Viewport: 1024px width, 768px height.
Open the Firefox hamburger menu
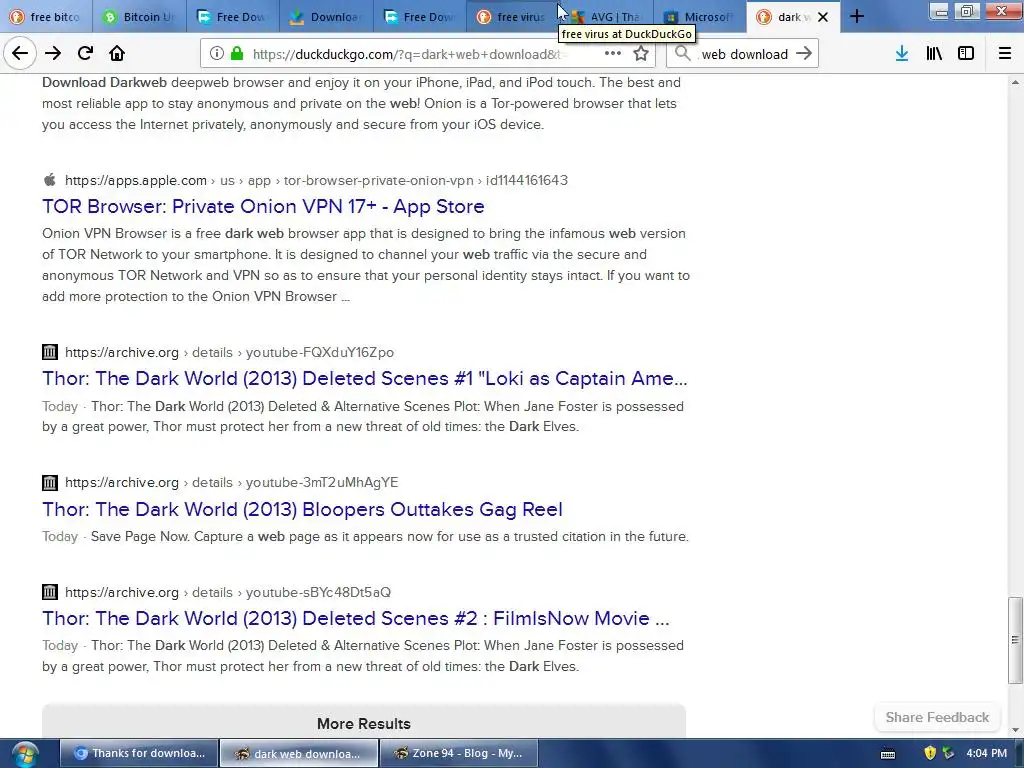click(x=1005, y=54)
